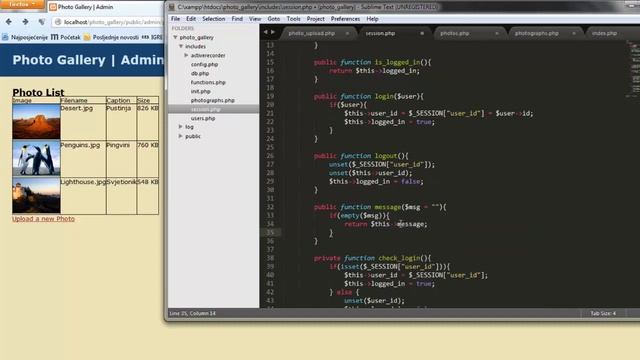
Task: Open init.php in the sidebar
Action: tap(200, 91)
